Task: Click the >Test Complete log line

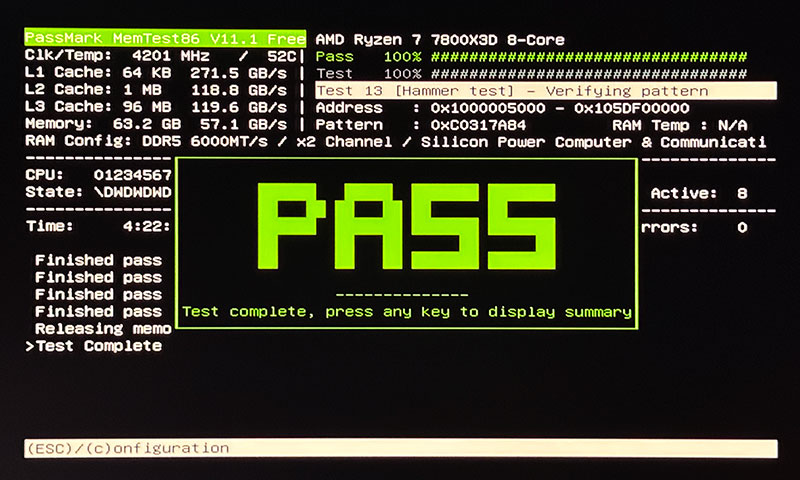Action: pyautogui.click(x=94, y=346)
